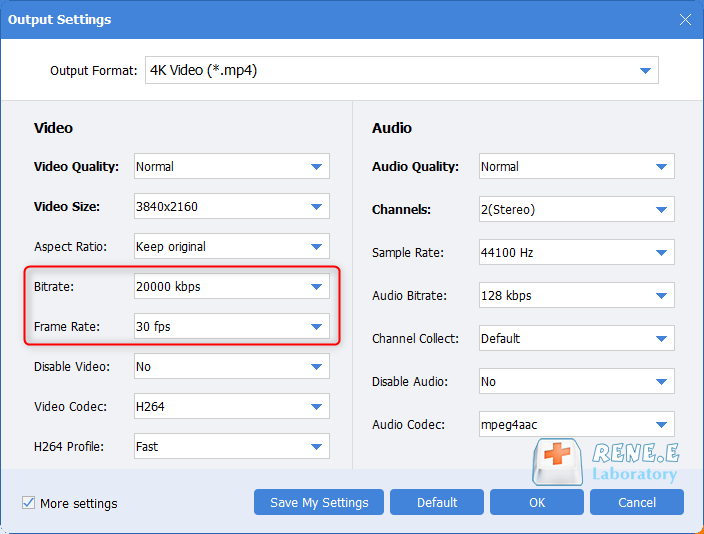Open the video Bitrate dropdown
704x534 pixels.
coord(232,286)
